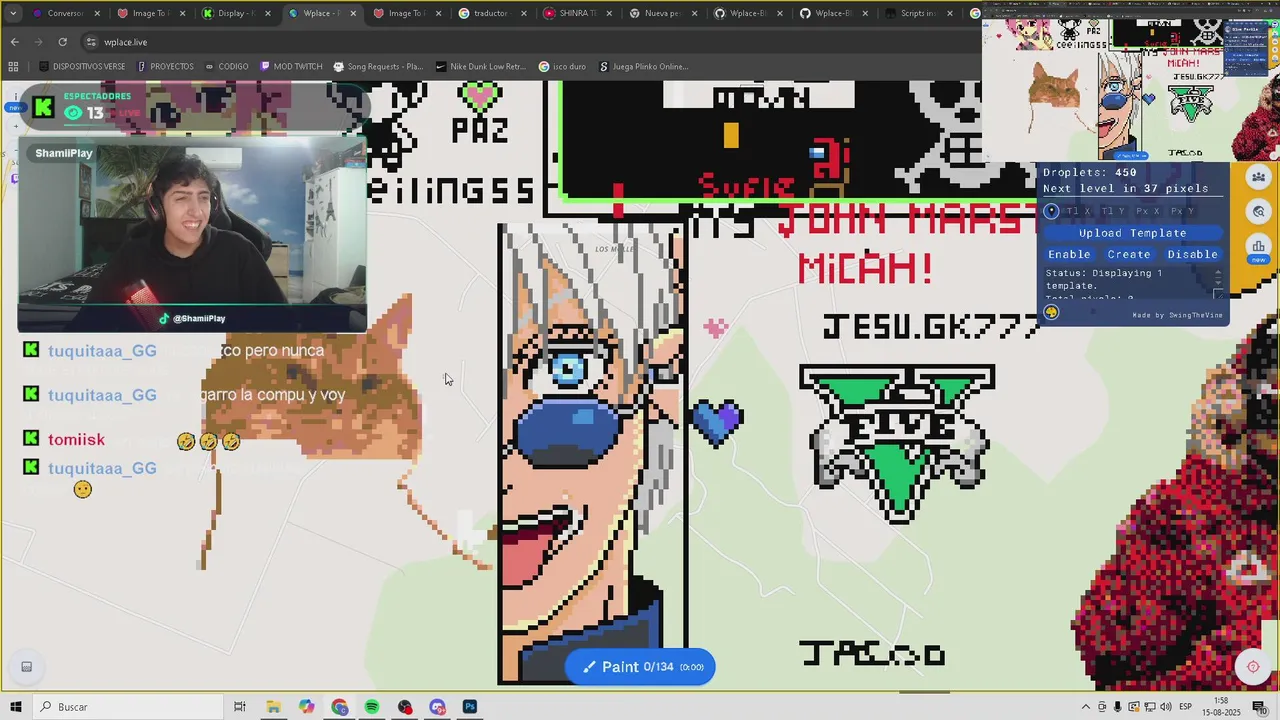Open File Explorer from taskbar
Image resolution: width=1280 pixels, height=720 pixels.
pos(273,707)
